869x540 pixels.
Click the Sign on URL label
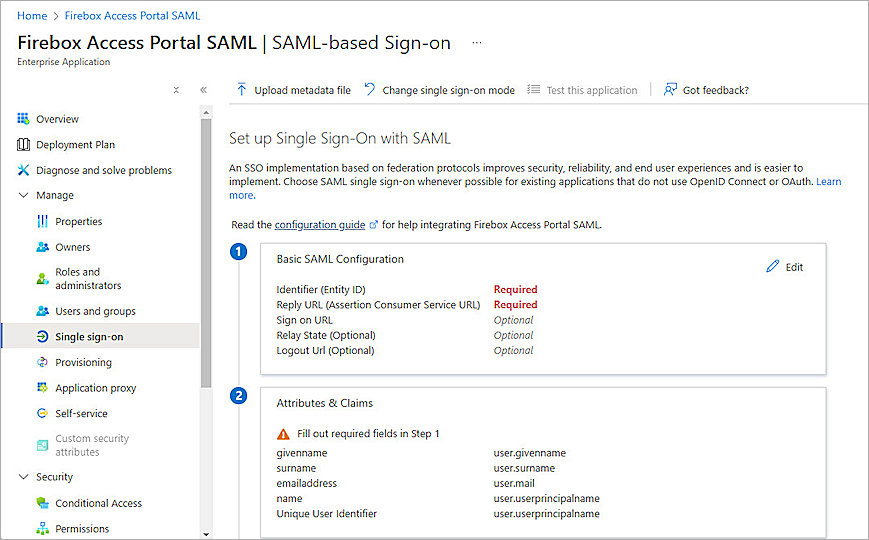click(304, 320)
